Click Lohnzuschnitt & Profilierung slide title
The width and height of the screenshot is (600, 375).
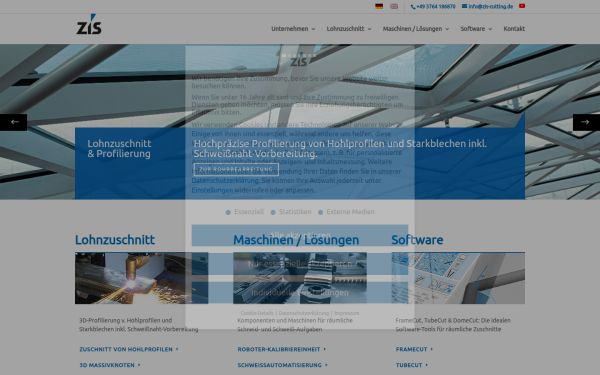tap(119, 148)
